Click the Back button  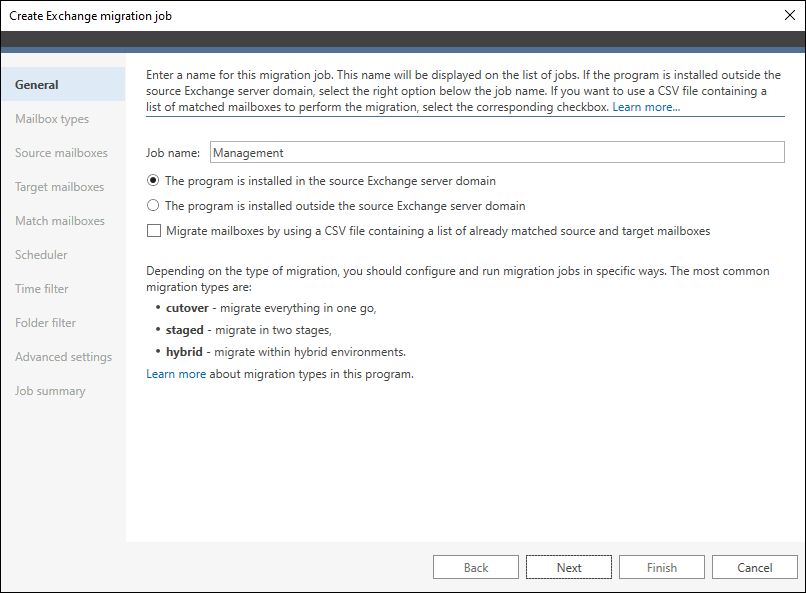(x=475, y=567)
